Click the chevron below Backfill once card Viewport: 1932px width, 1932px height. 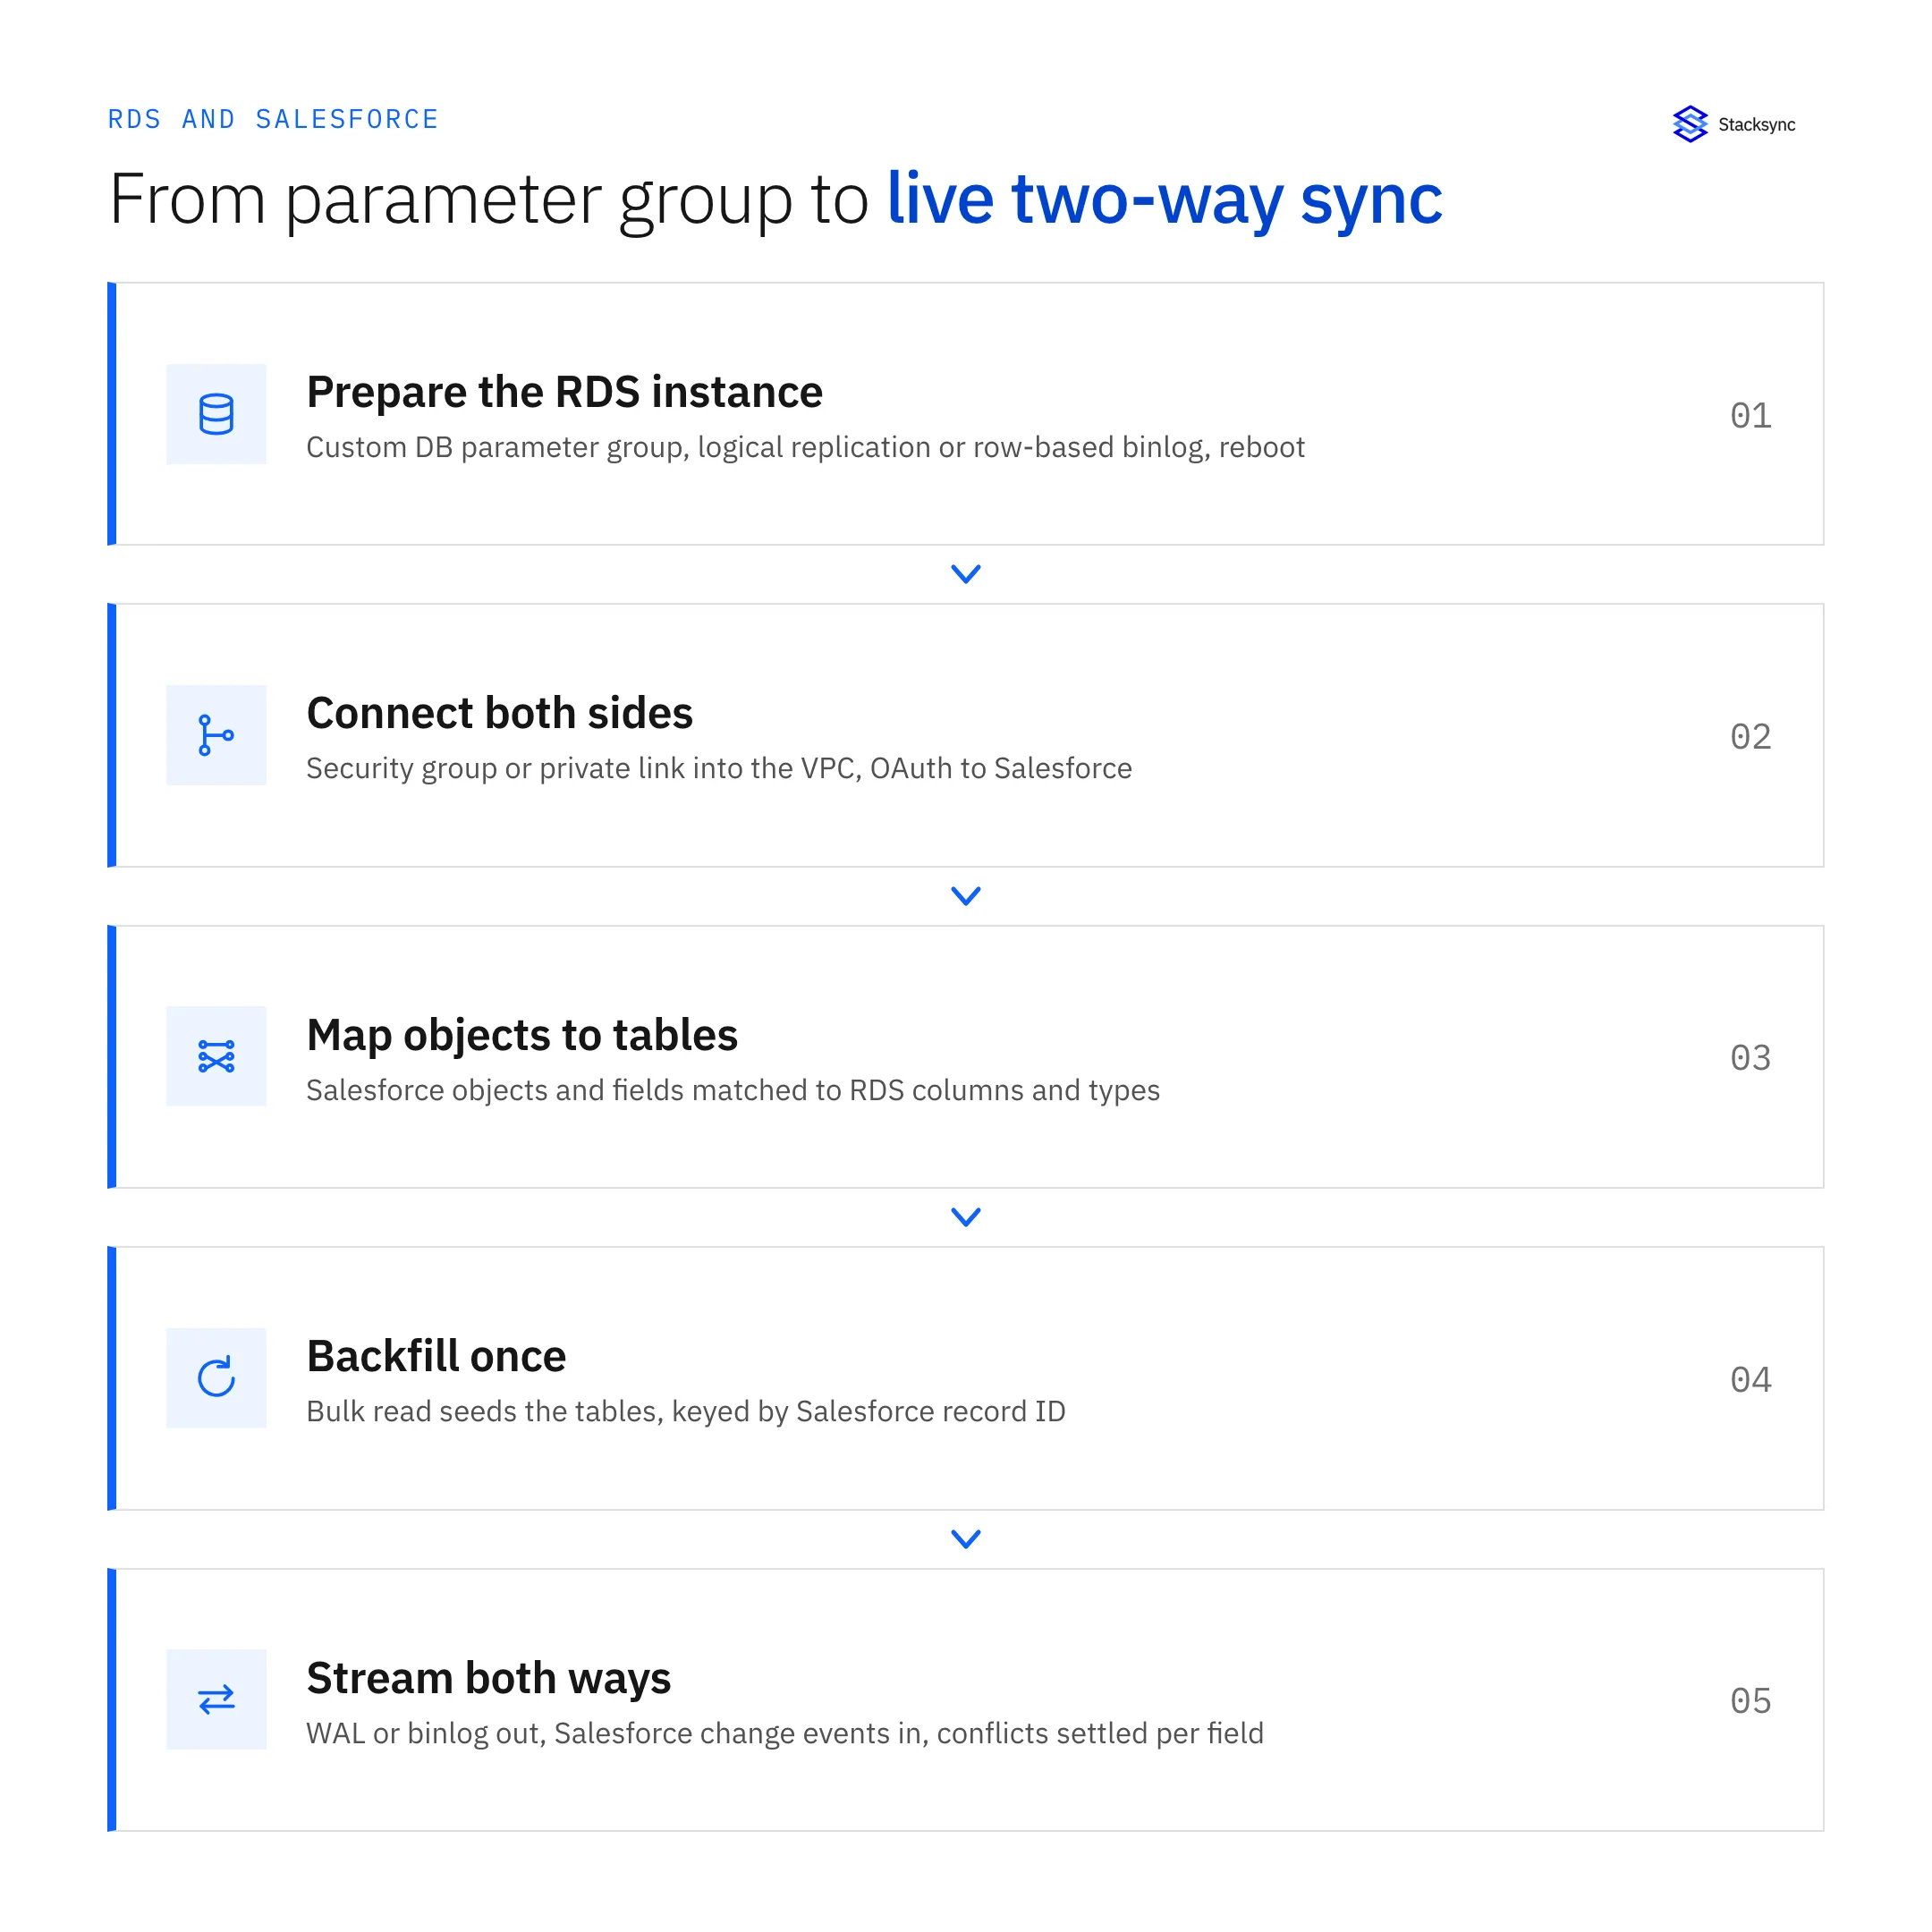tap(966, 1539)
